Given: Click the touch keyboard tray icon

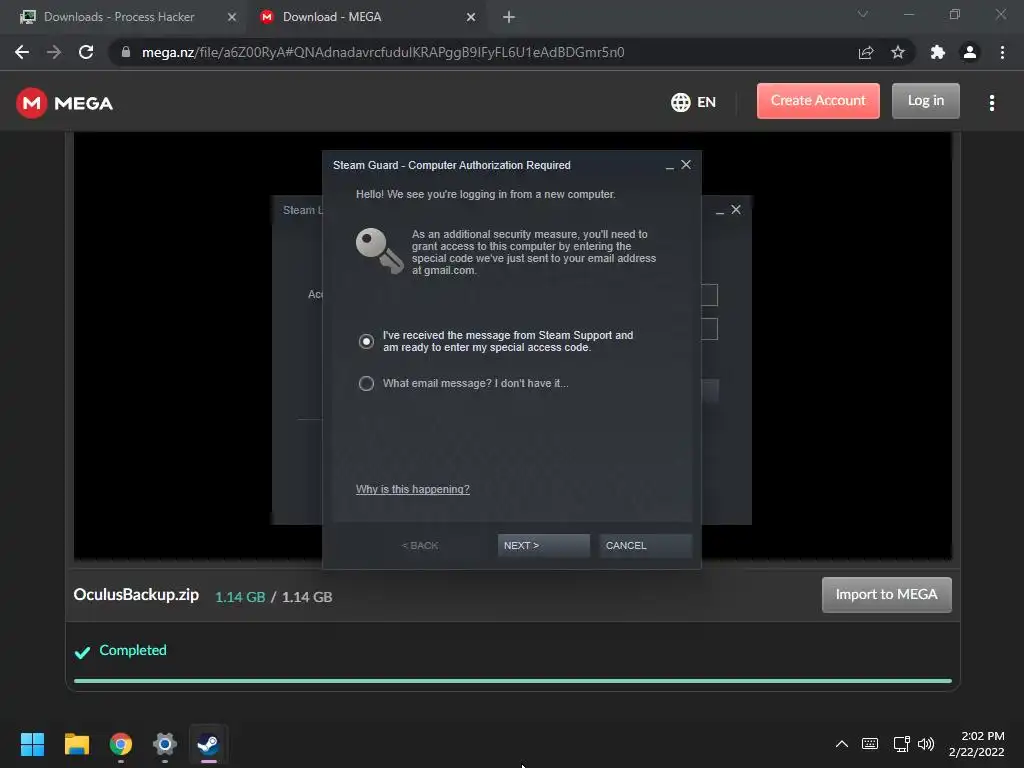Looking at the screenshot, I should pos(870,744).
